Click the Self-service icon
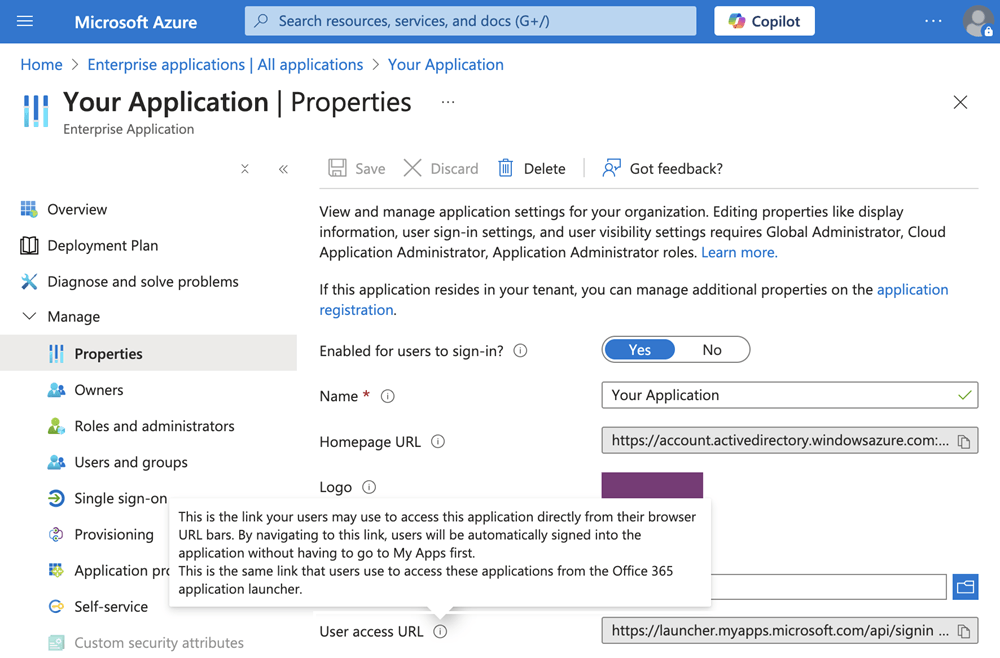This screenshot has width=1000, height=658. (x=56, y=606)
